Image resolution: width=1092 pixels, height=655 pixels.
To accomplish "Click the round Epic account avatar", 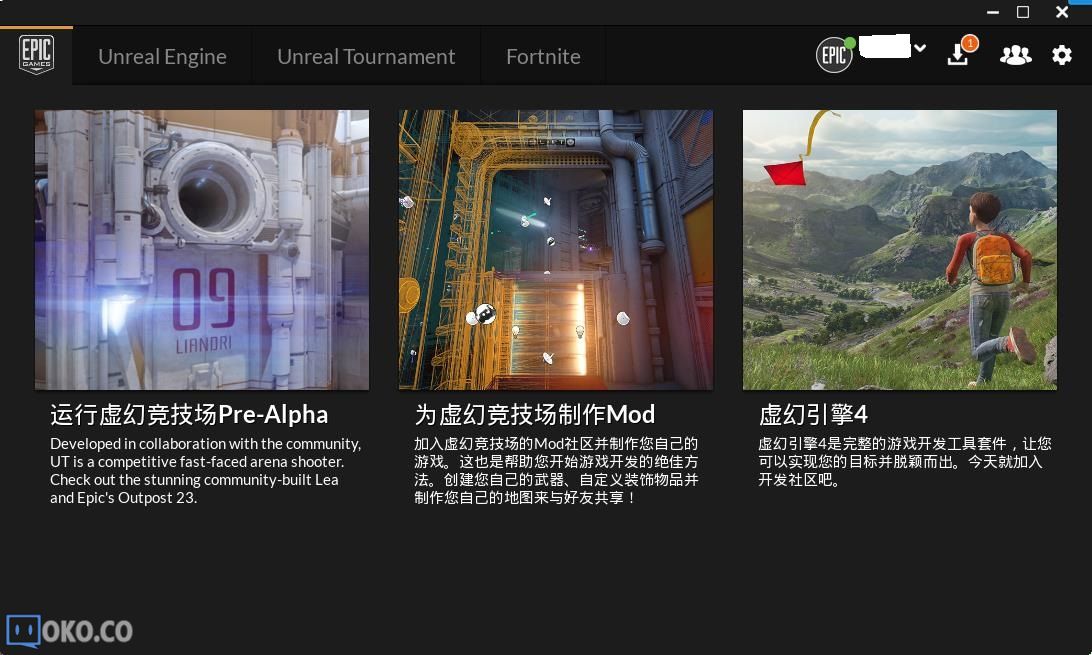I will [x=834, y=56].
